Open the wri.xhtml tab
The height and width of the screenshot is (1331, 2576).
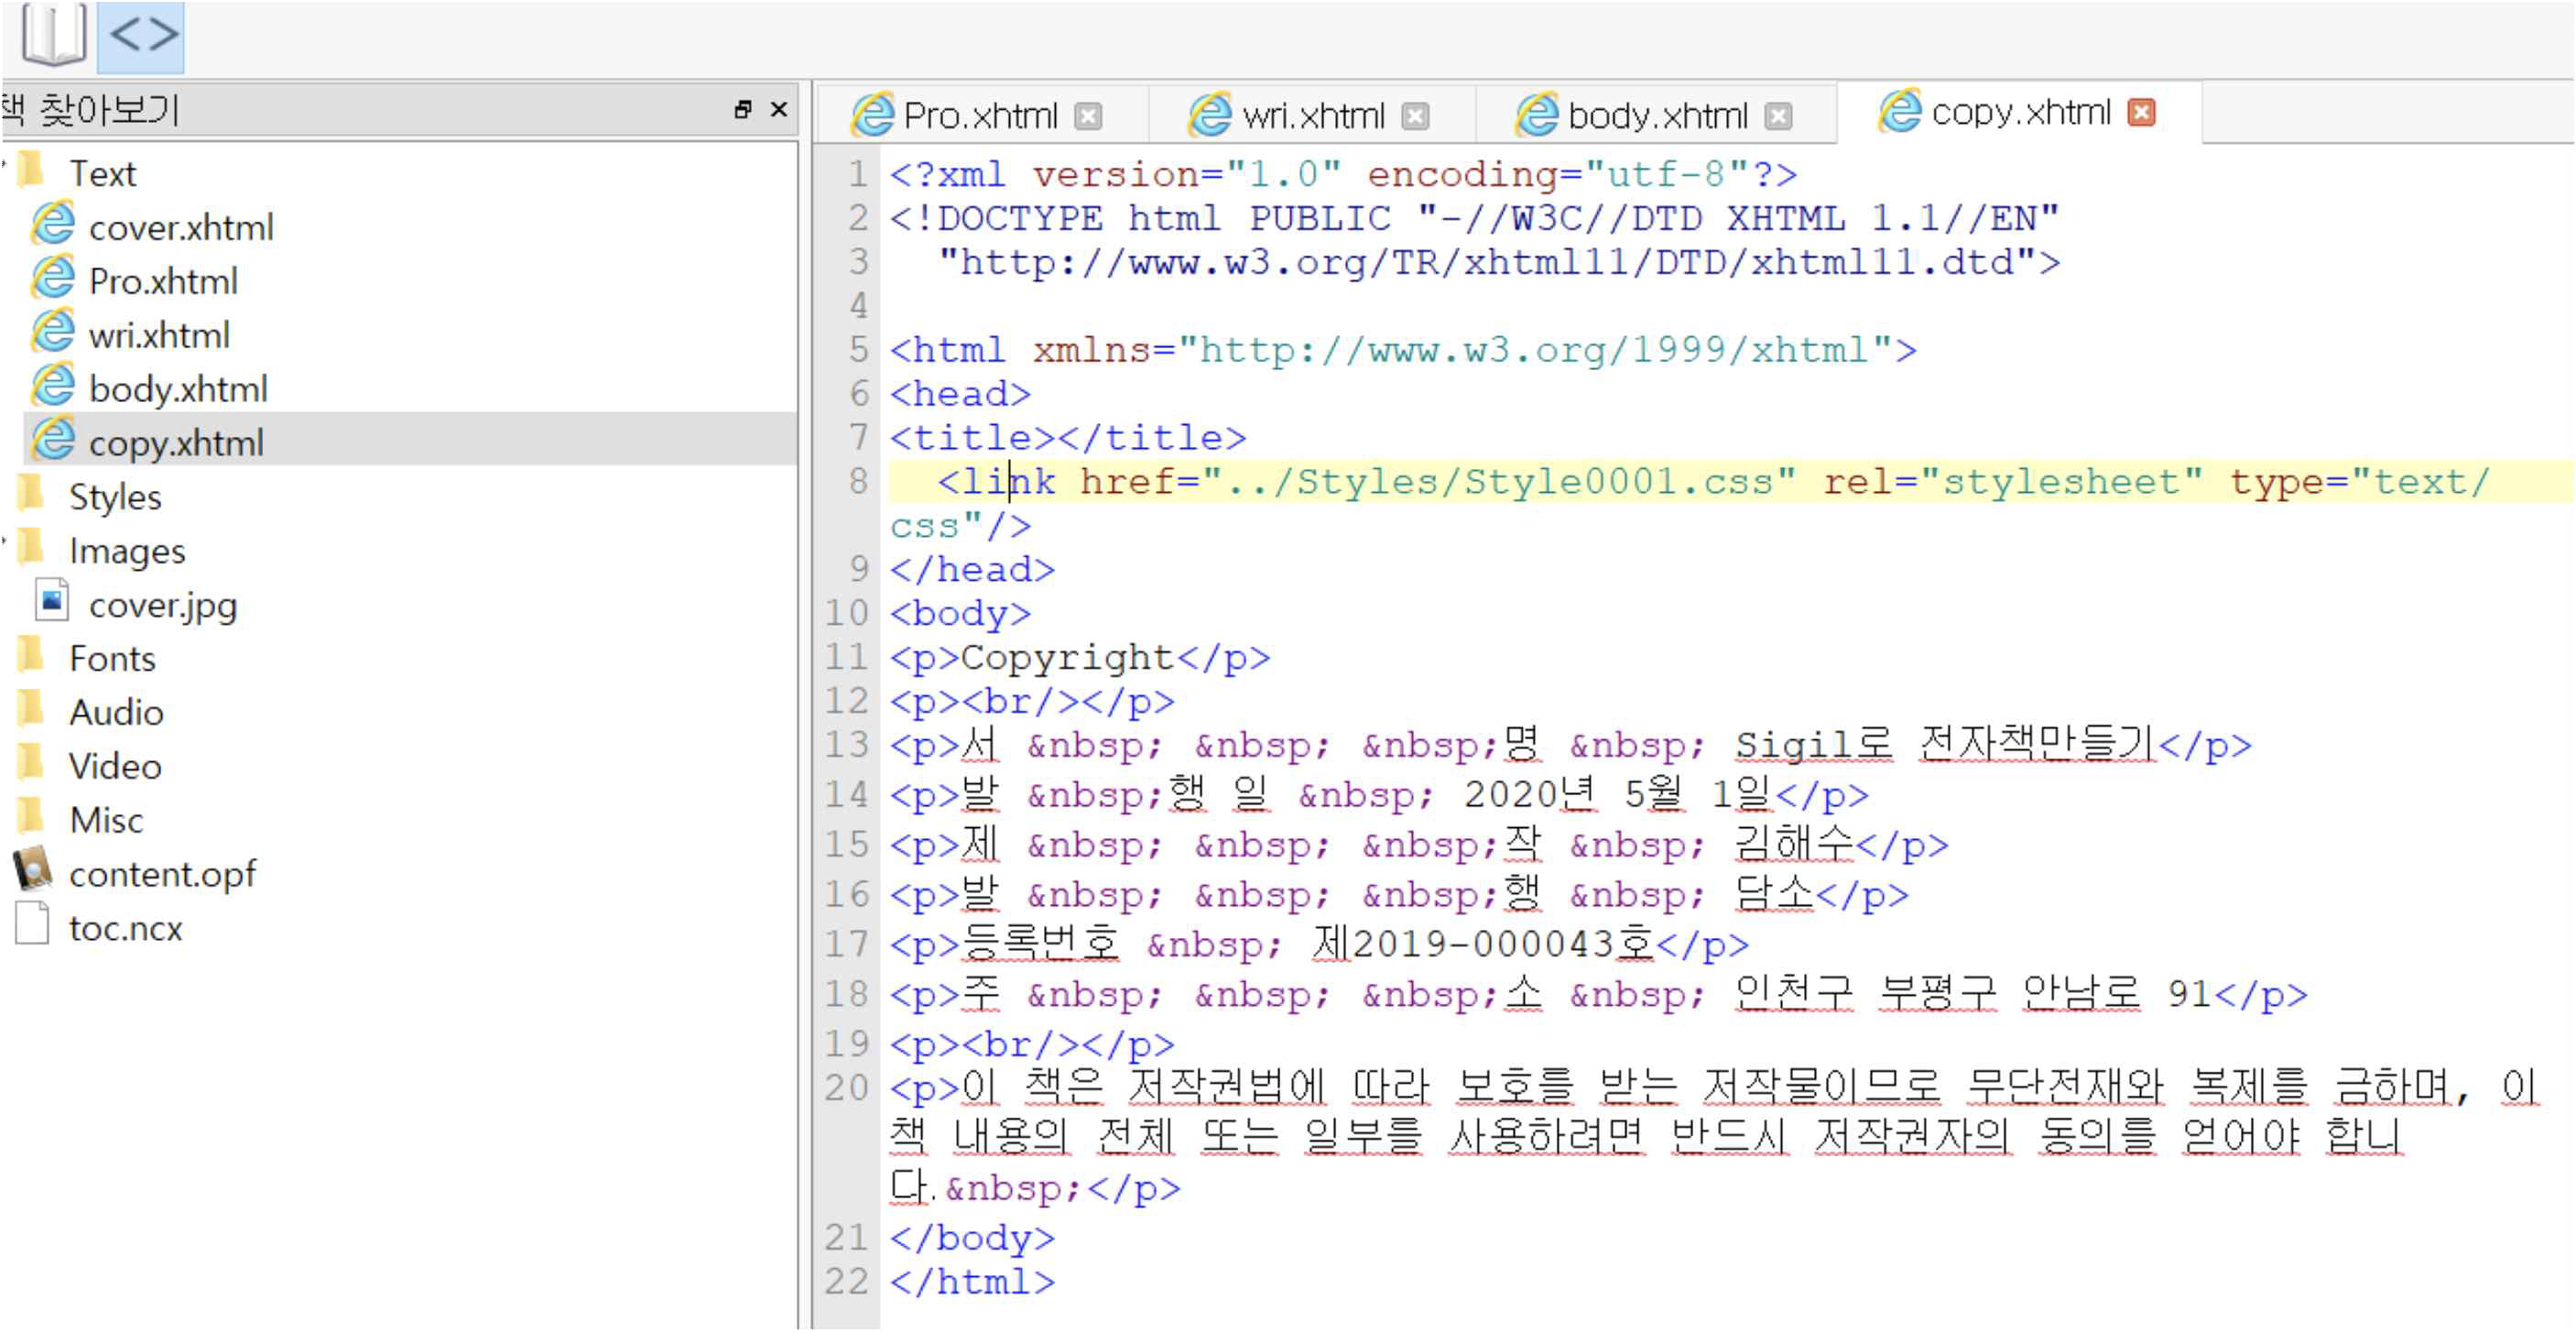click(1311, 117)
